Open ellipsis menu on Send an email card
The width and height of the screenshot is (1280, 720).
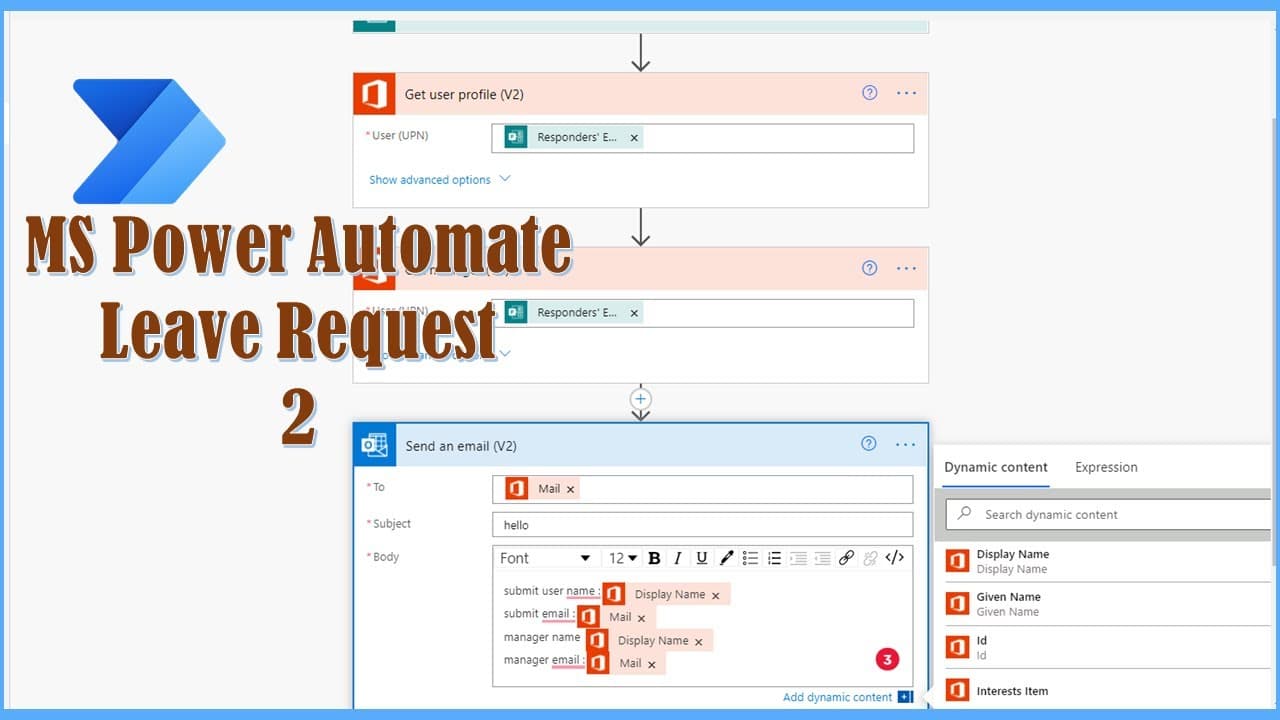click(906, 445)
